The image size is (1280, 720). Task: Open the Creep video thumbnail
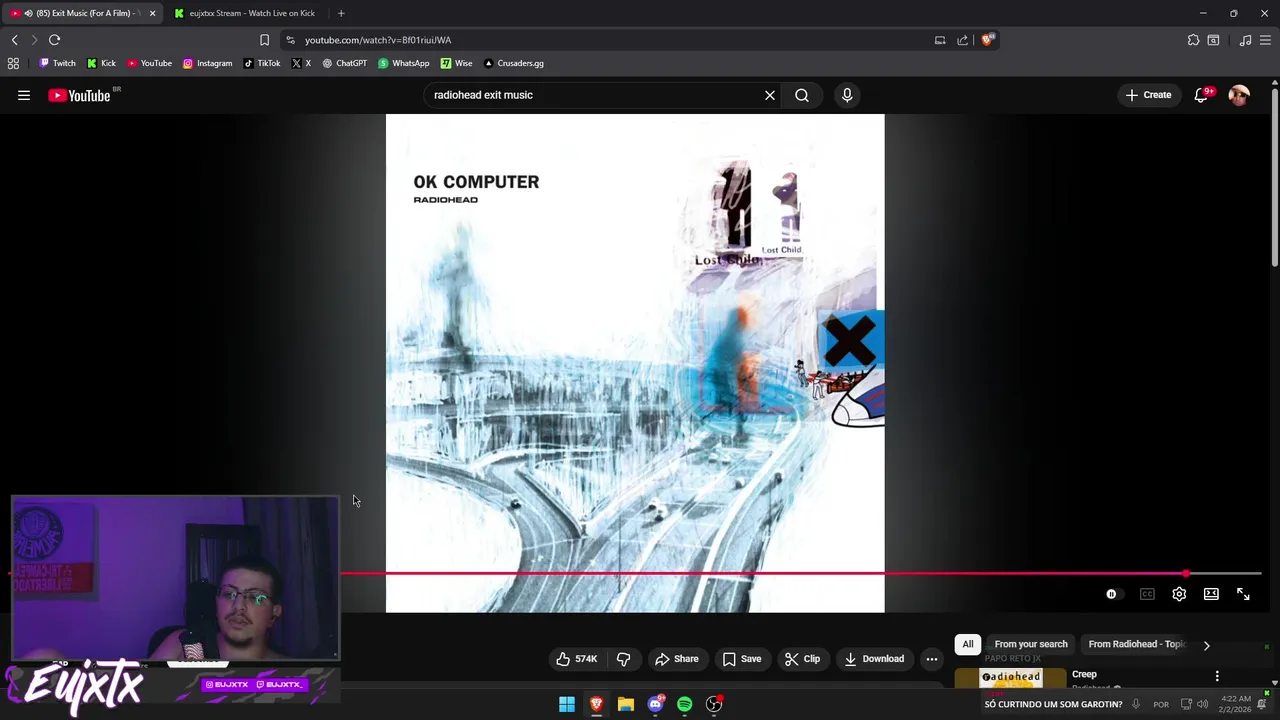pos(1010,678)
